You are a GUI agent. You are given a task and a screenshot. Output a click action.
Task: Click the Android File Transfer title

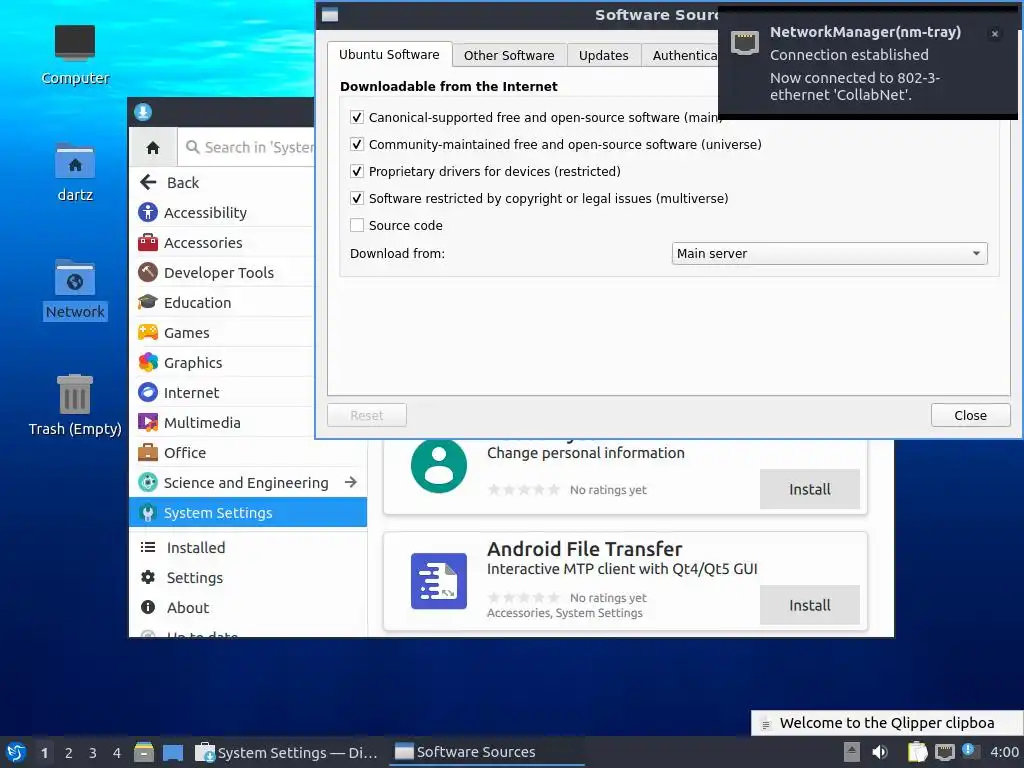pyautogui.click(x=584, y=549)
